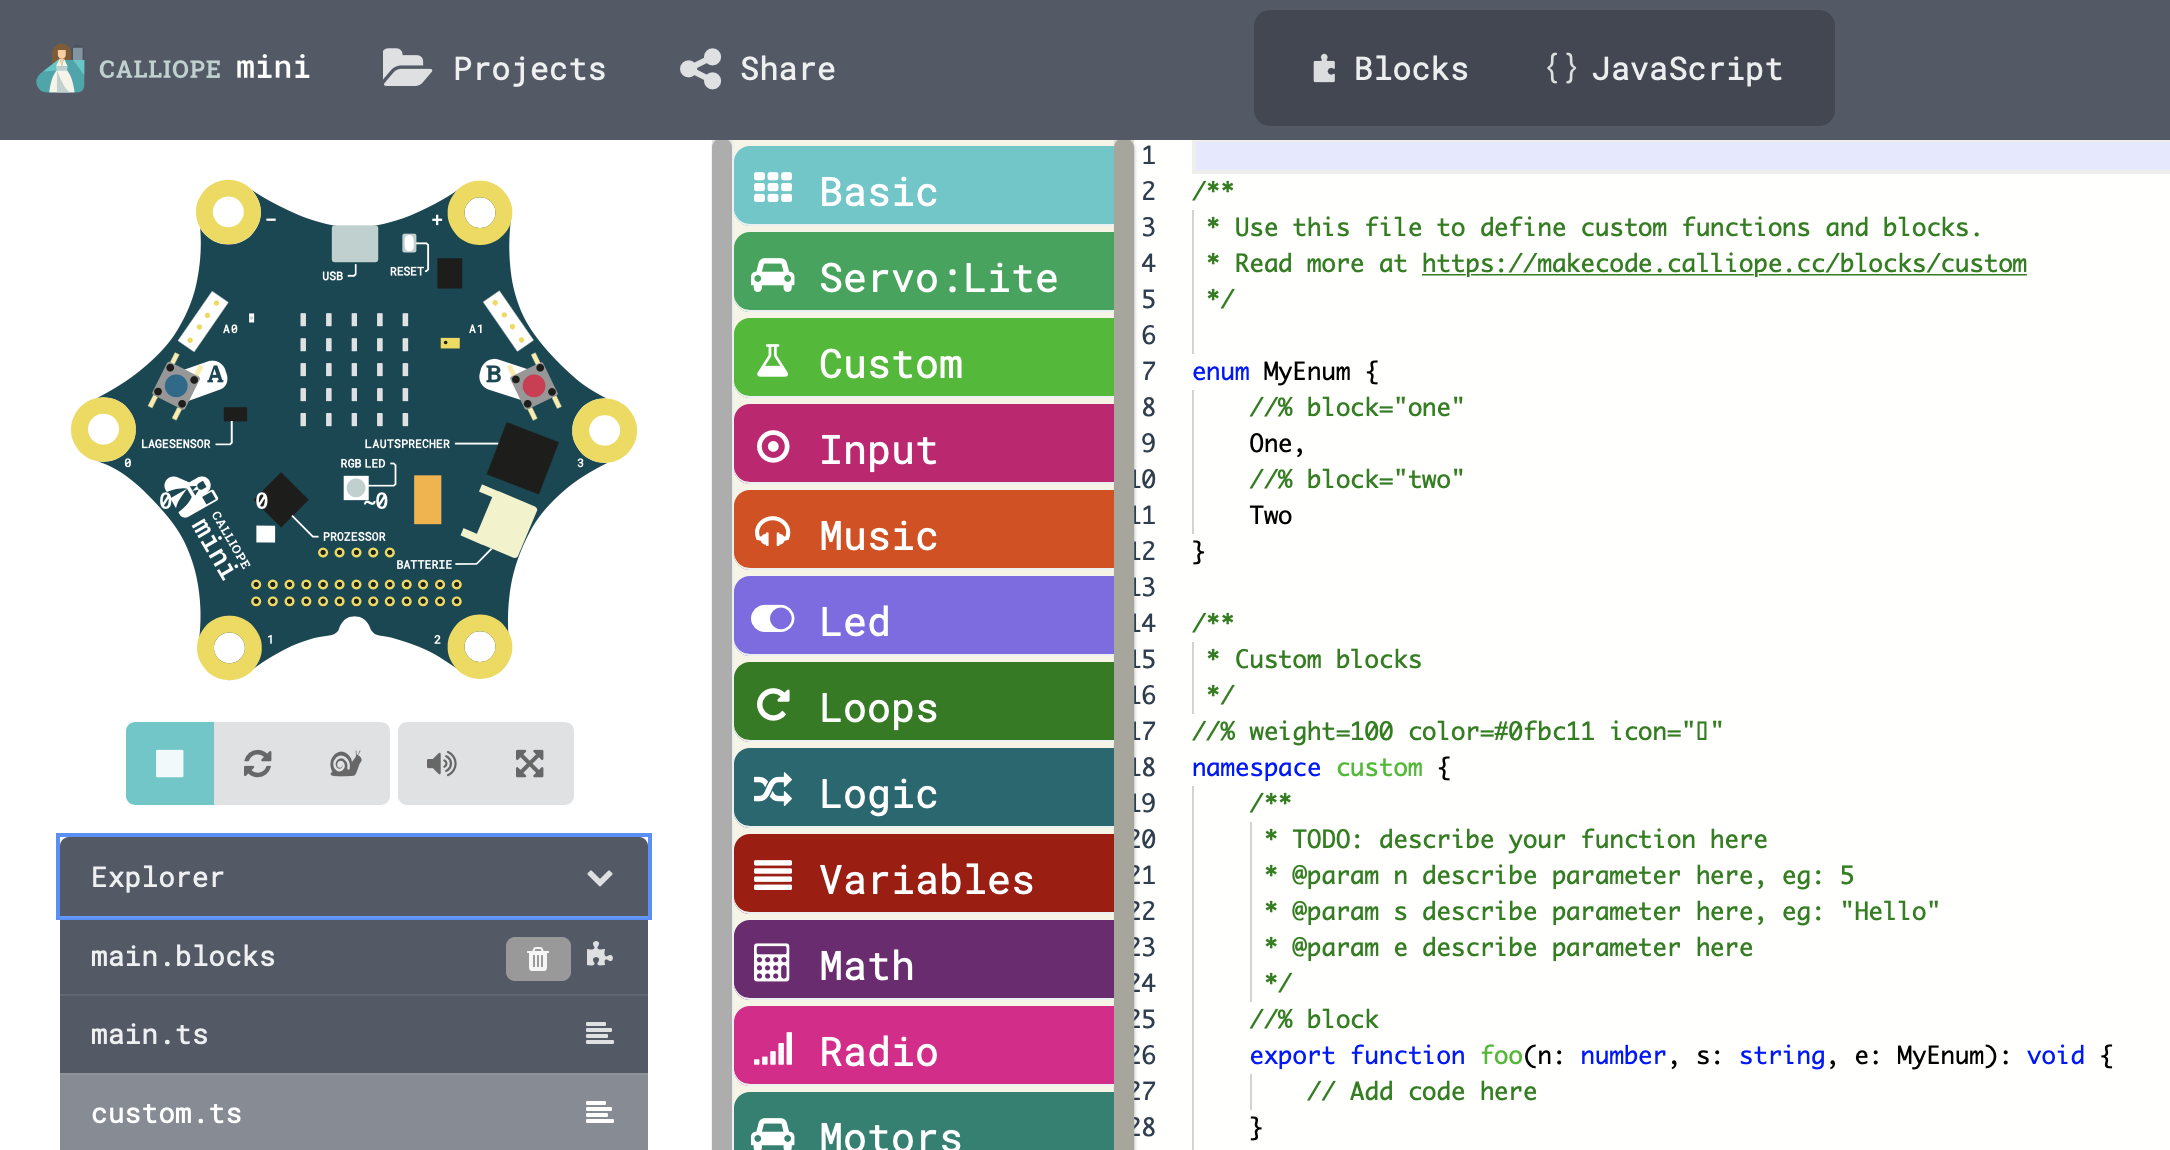The width and height of the screenshot is (2170, 1150).
Task: Click pin 1 pad on the board
Action: tap(229, 648)
